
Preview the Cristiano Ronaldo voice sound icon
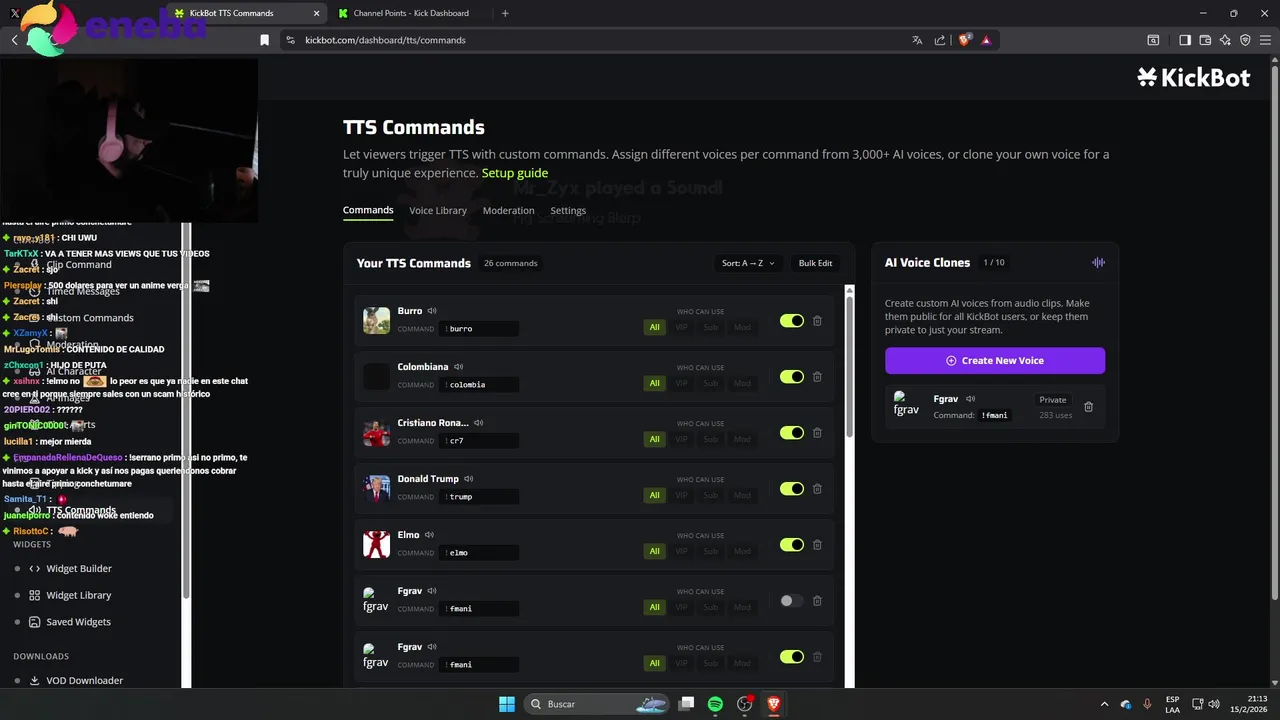[x=478, y=423]
